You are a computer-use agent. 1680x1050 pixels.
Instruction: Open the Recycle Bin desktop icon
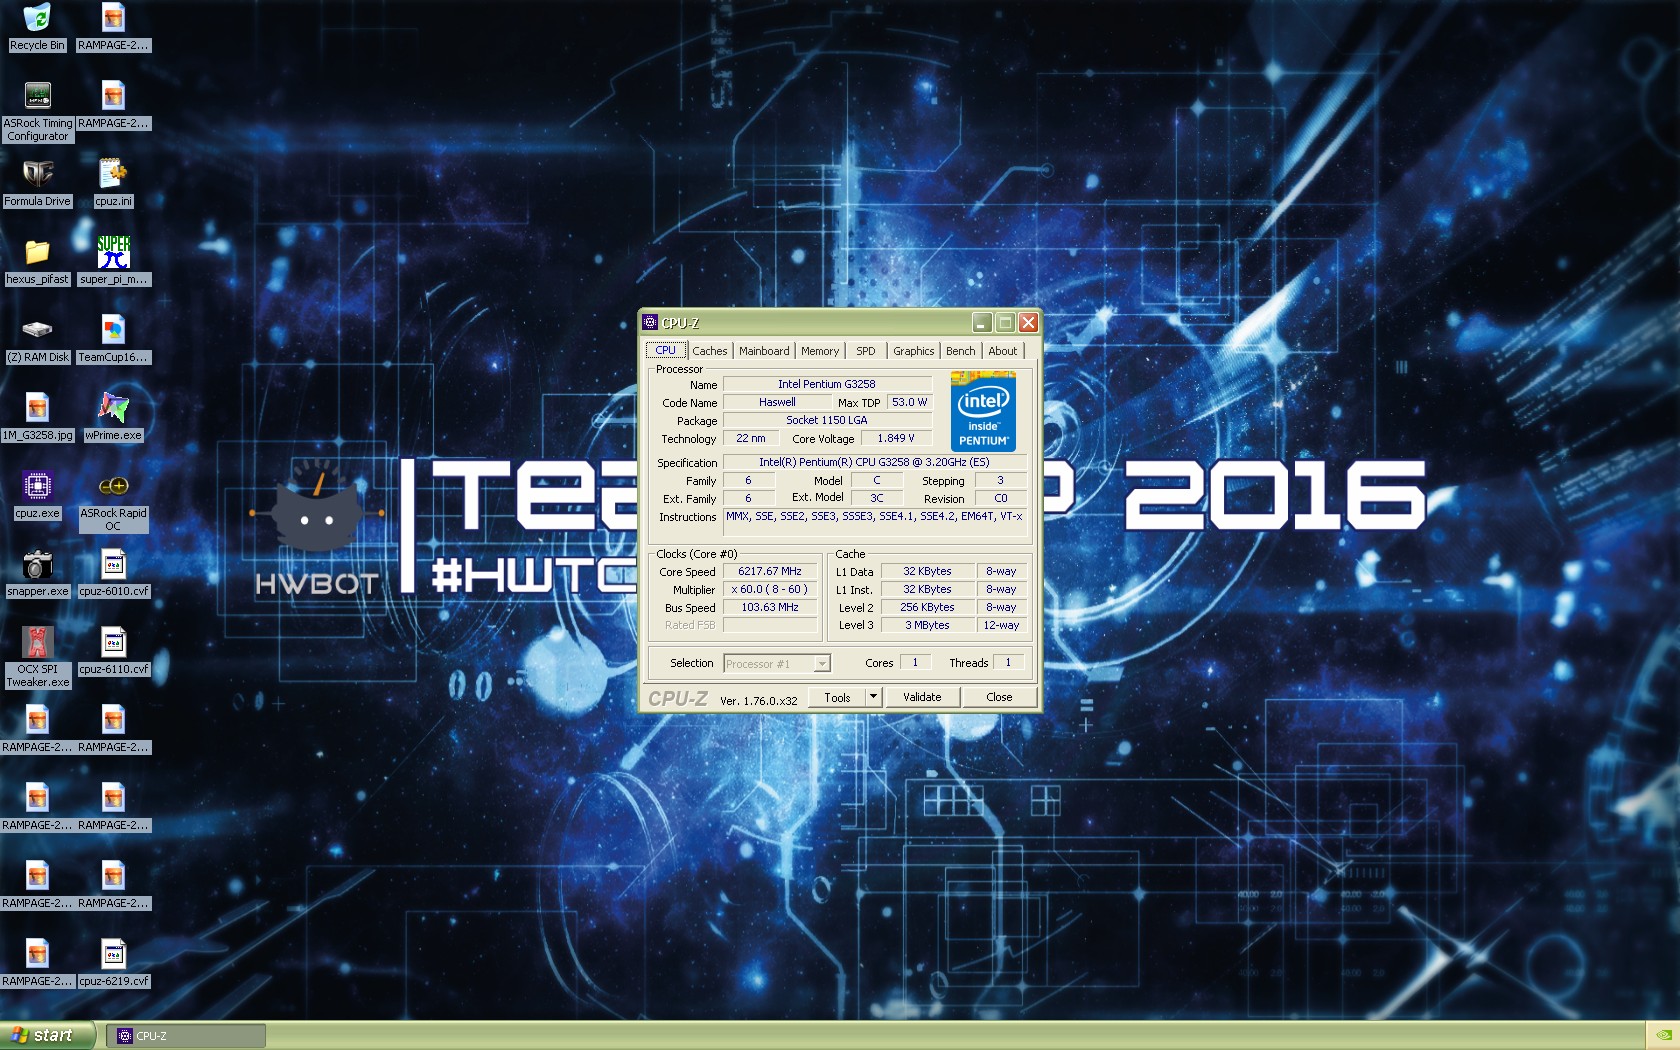coord(37,27)
